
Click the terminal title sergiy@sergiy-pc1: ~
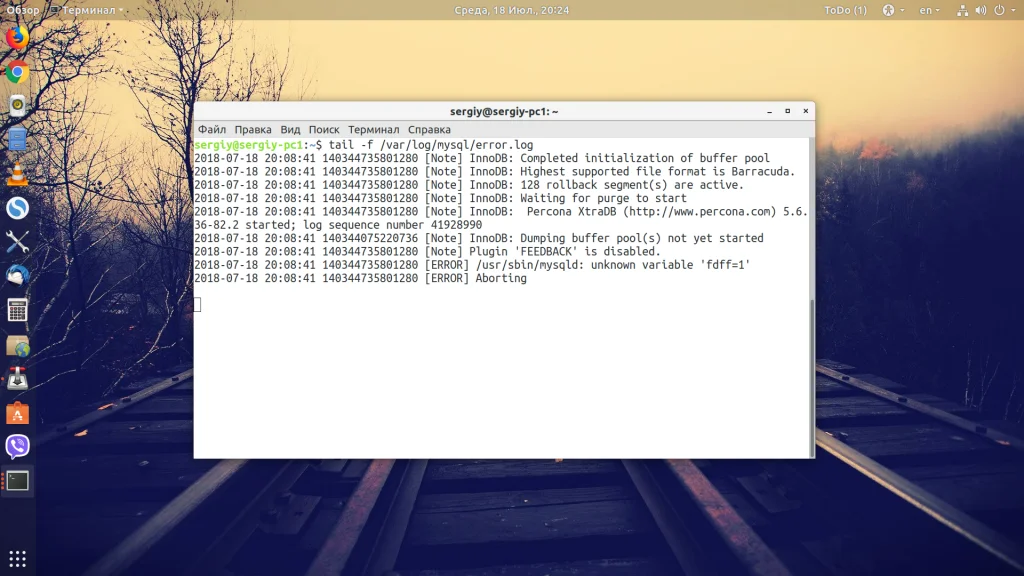point(504,111)
